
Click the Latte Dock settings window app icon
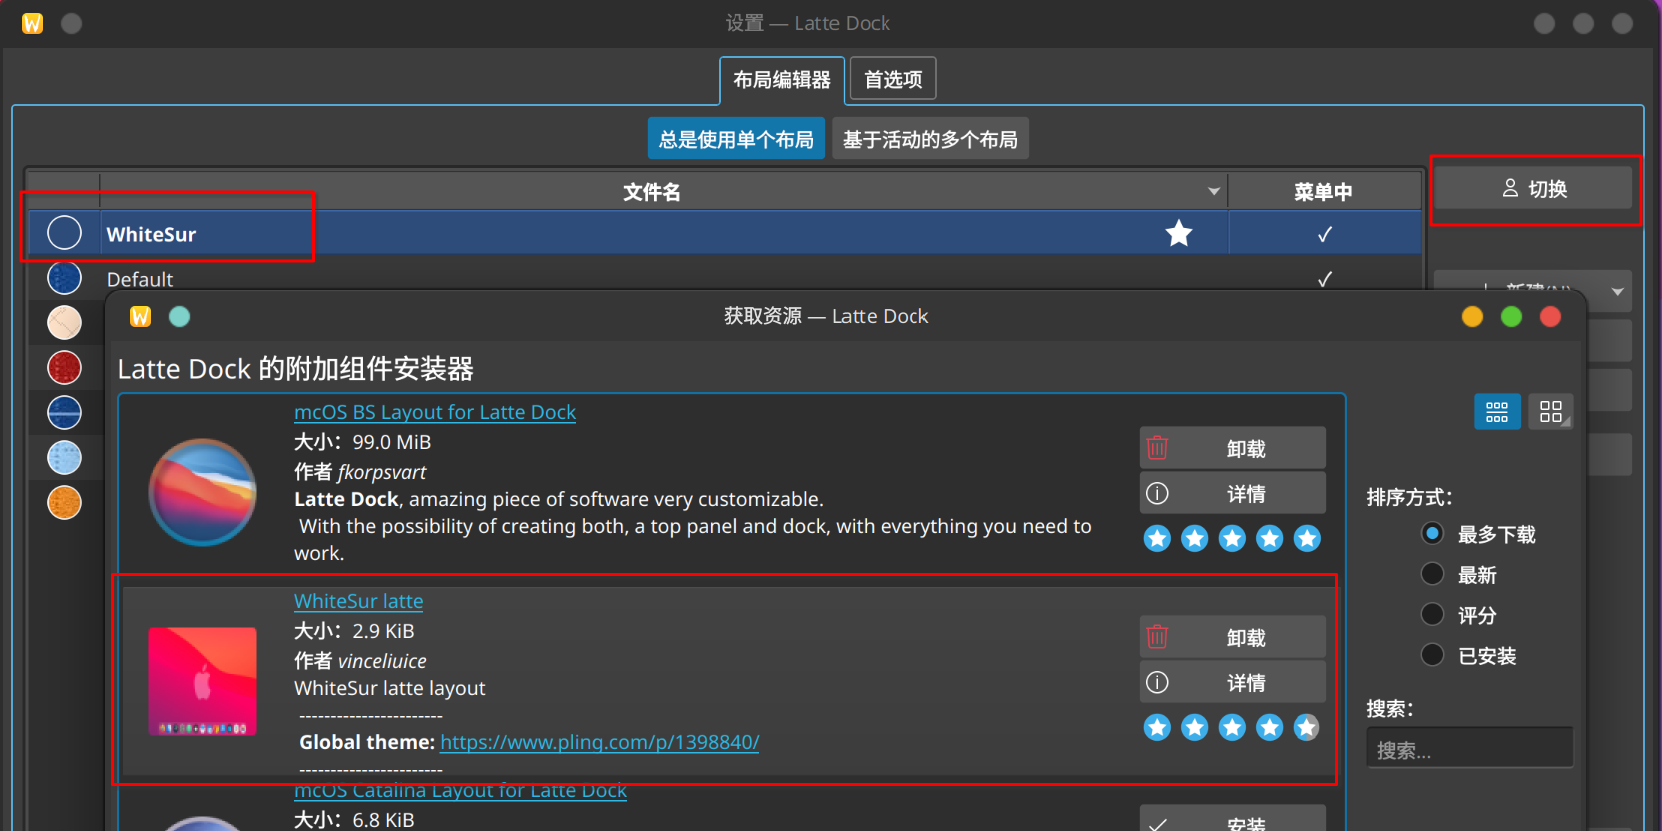point(33,23)
